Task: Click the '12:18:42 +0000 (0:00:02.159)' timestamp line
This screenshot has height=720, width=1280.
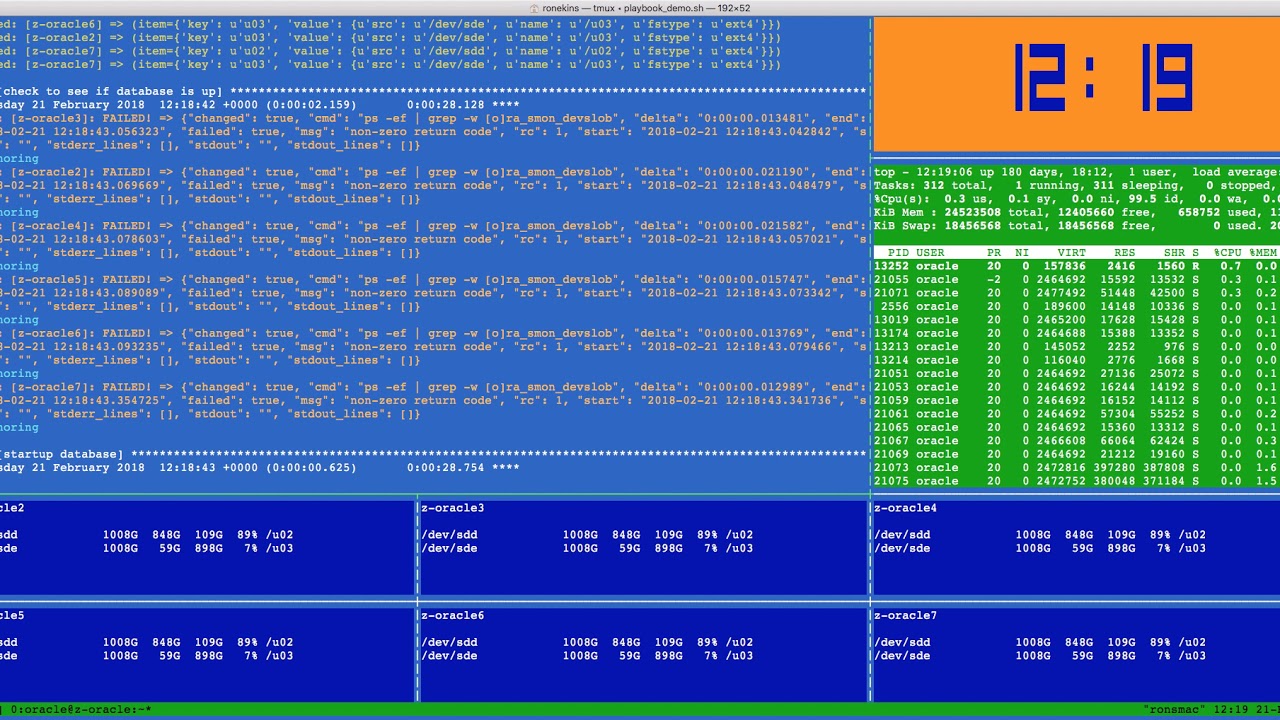Action: point(260,105)
